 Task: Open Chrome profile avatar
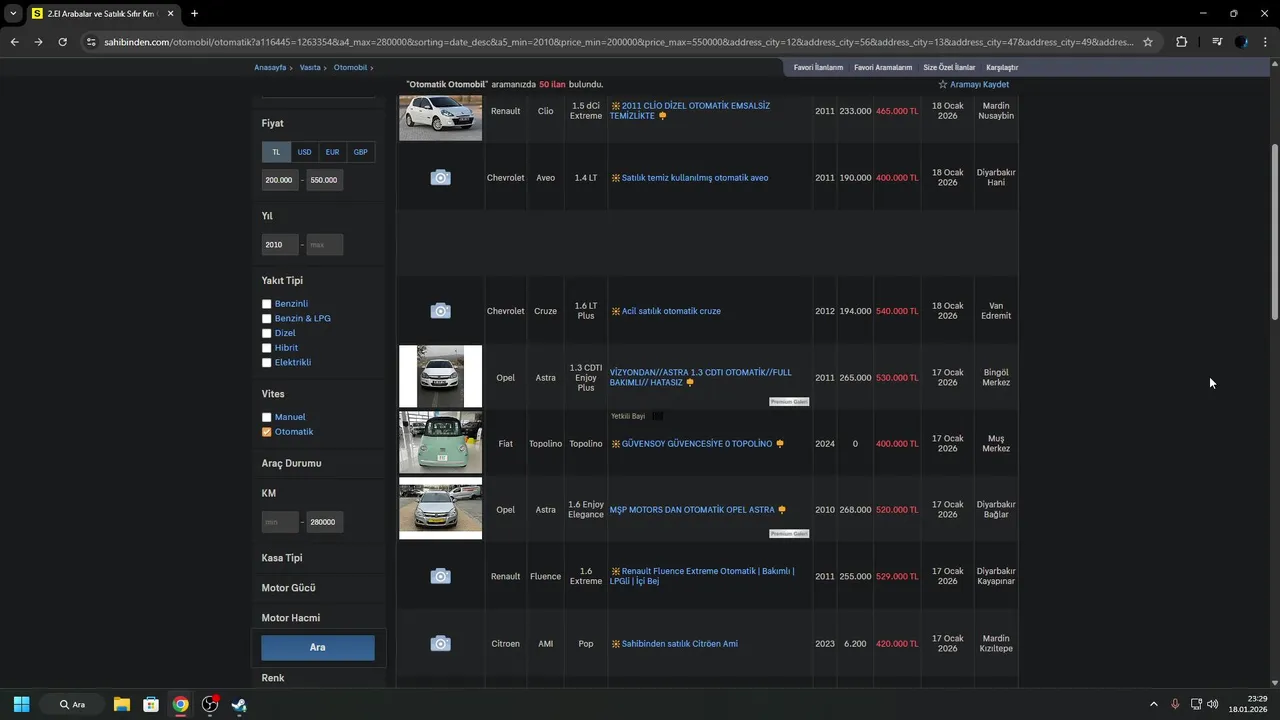1241,42
